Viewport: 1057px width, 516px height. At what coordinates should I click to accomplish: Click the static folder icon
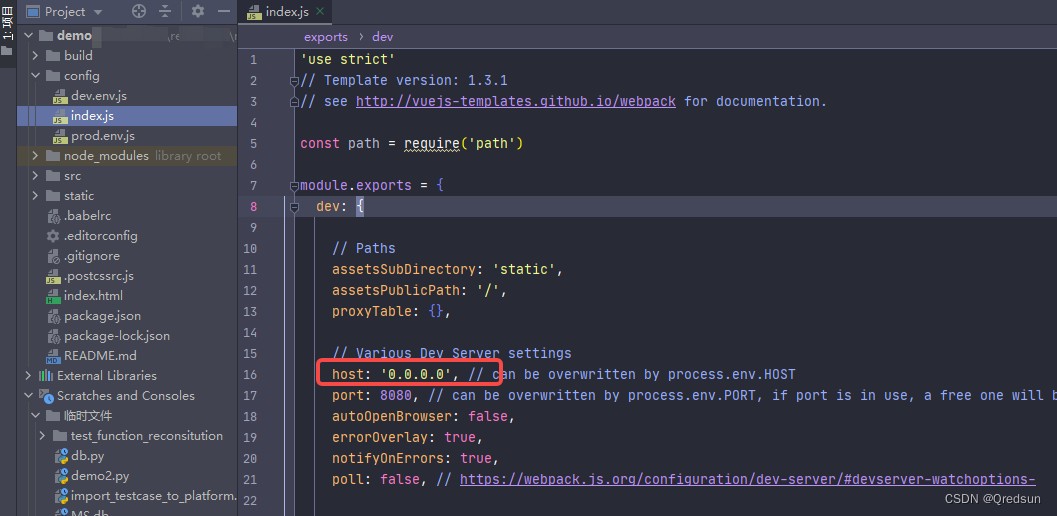coord(53,196)
